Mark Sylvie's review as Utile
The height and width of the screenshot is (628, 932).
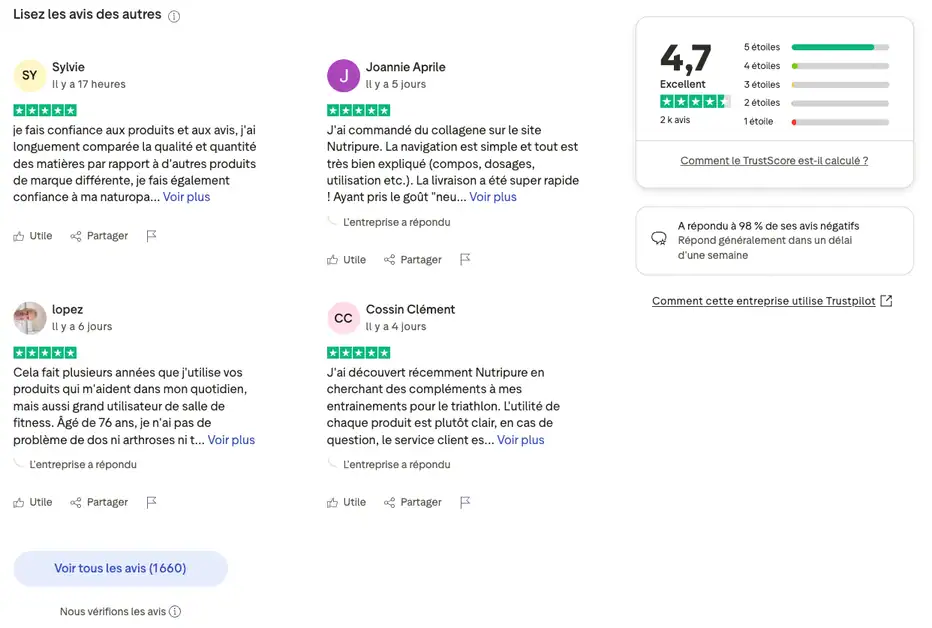(33, 236)
